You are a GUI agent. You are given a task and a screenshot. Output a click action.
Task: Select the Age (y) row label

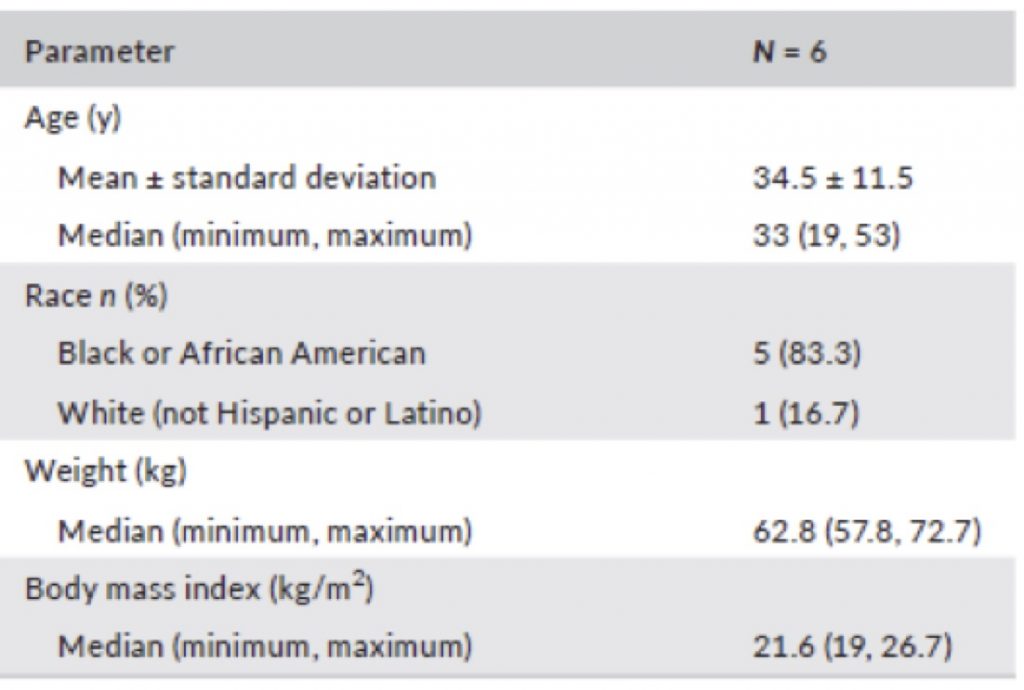[73, 119]
